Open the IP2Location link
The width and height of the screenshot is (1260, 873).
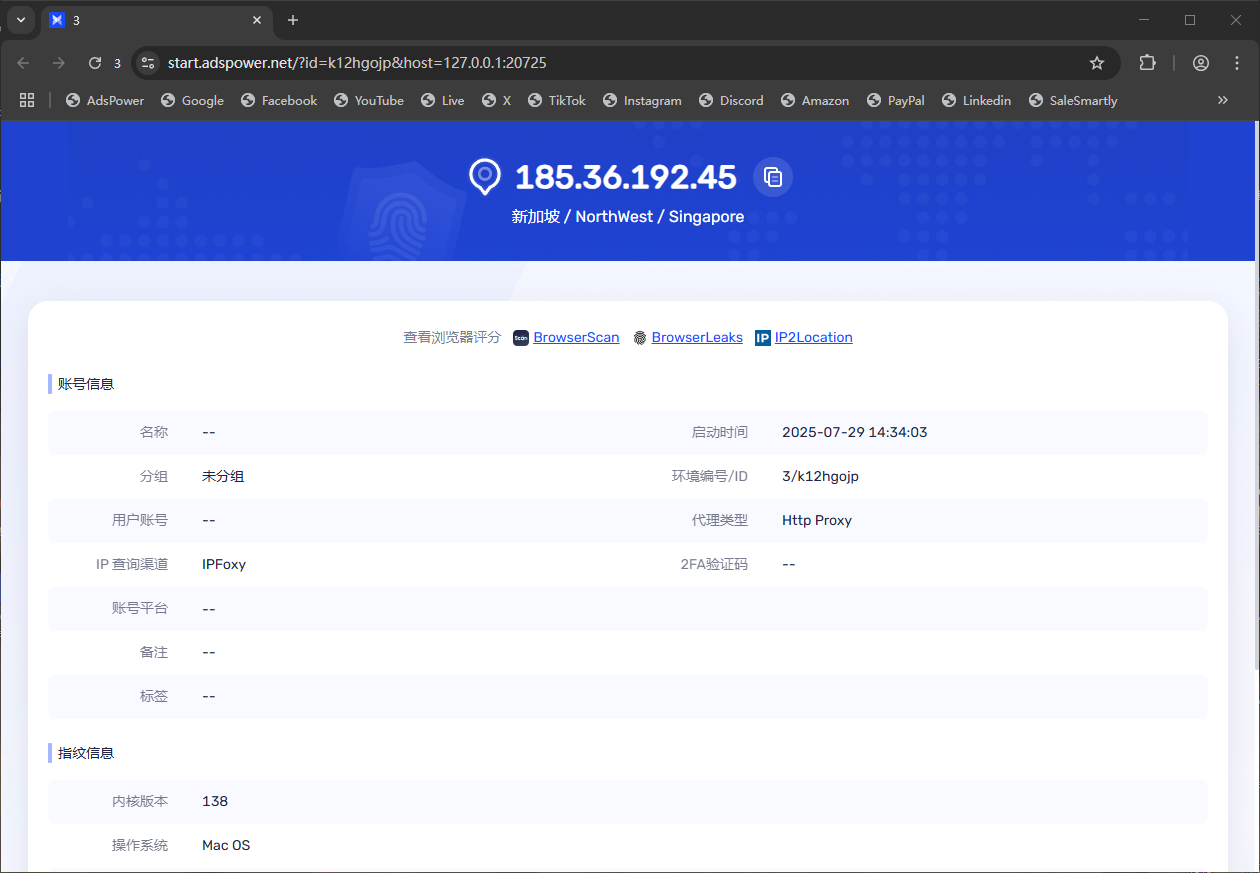tap(813, 338)
